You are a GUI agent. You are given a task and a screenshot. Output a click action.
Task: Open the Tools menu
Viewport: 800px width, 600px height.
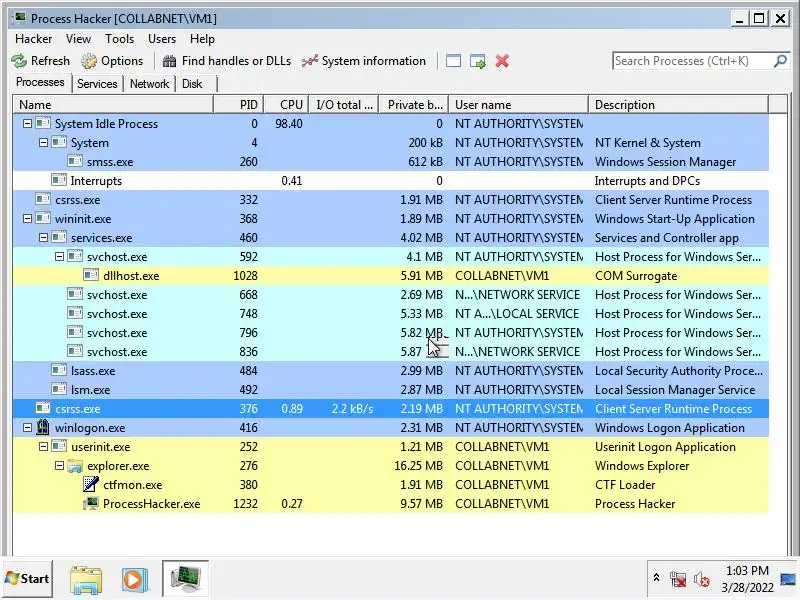click(119, 39)
